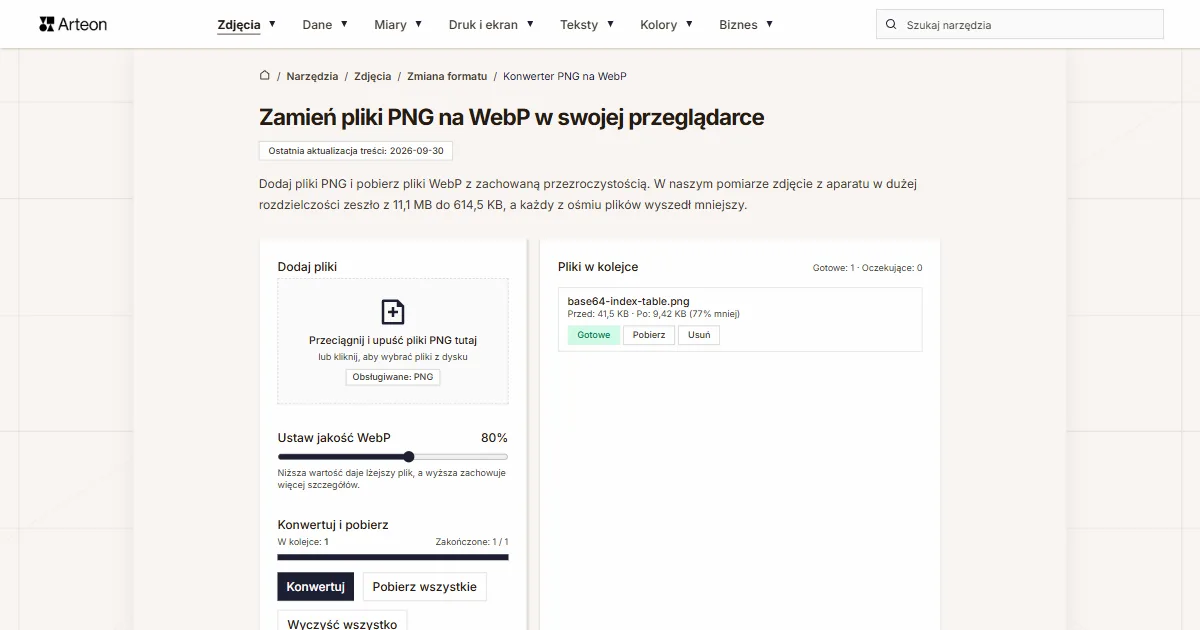Viewport: 1200px width, 630px height.
Task: Go to home via breadcrumb house icon
Action: tap(265, 76)
